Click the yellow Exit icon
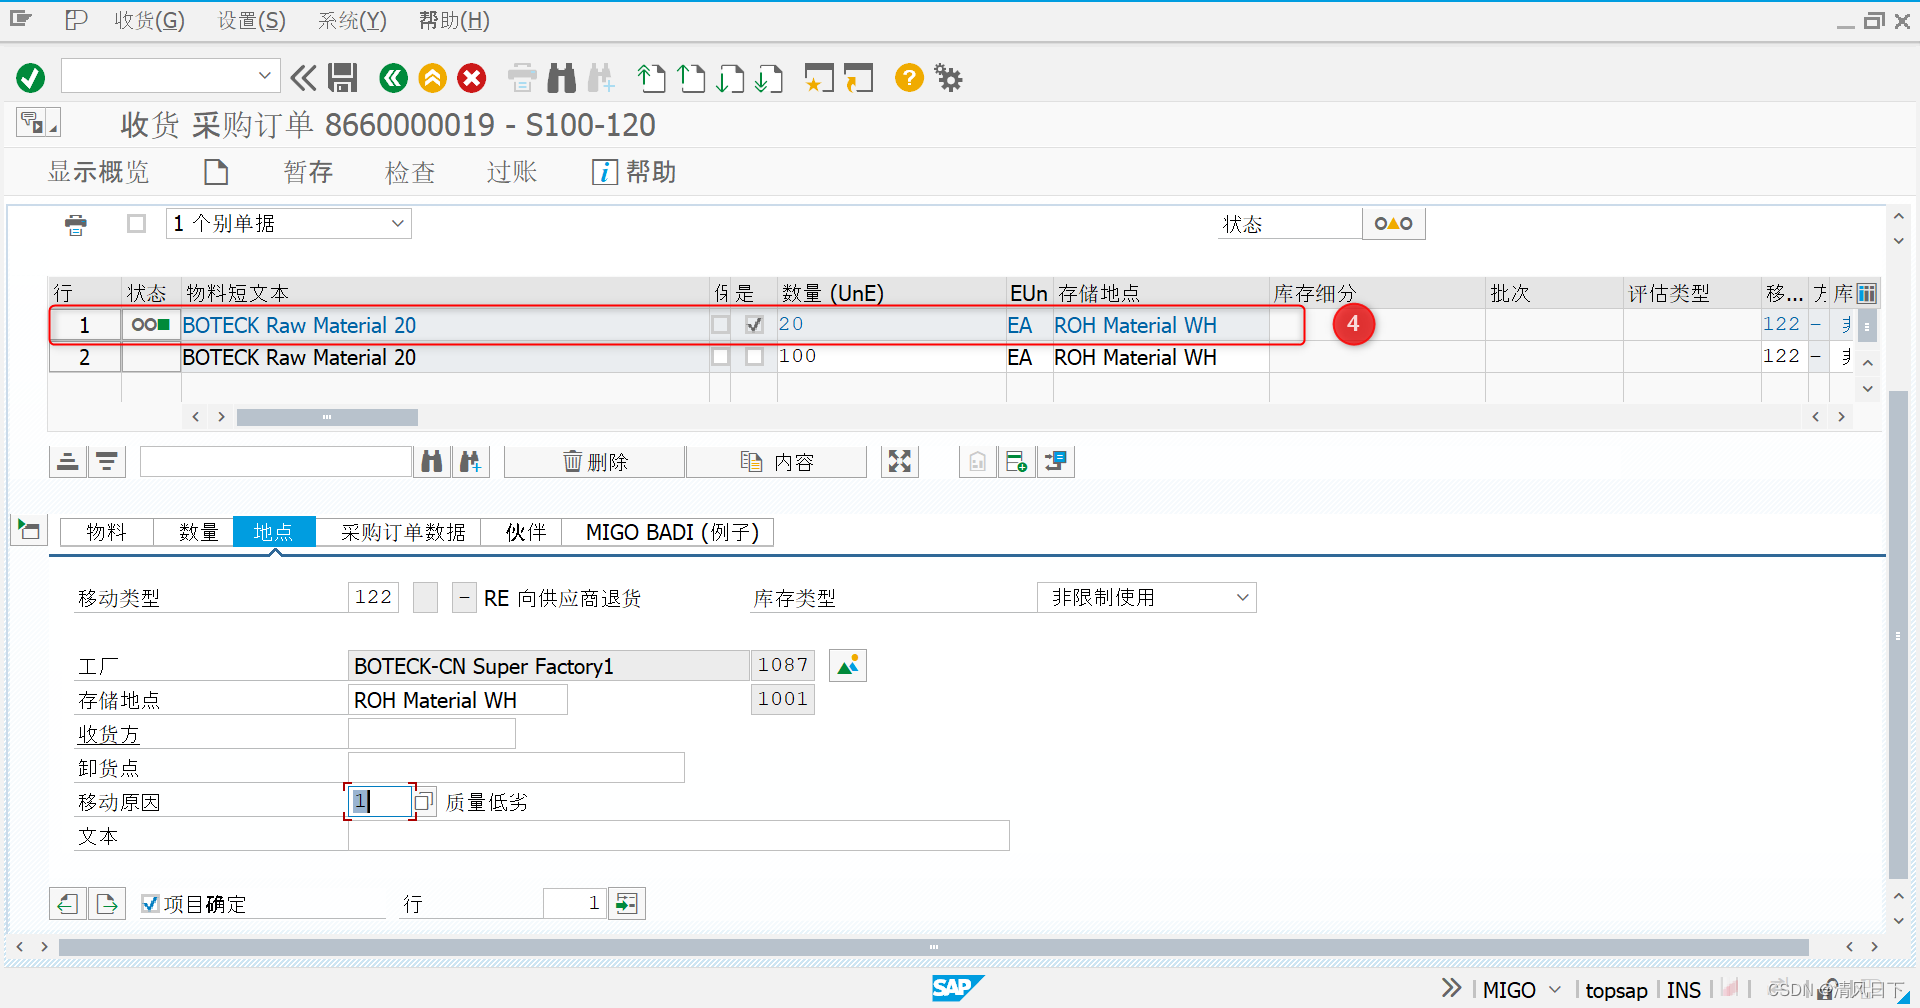 coord(433,77)
